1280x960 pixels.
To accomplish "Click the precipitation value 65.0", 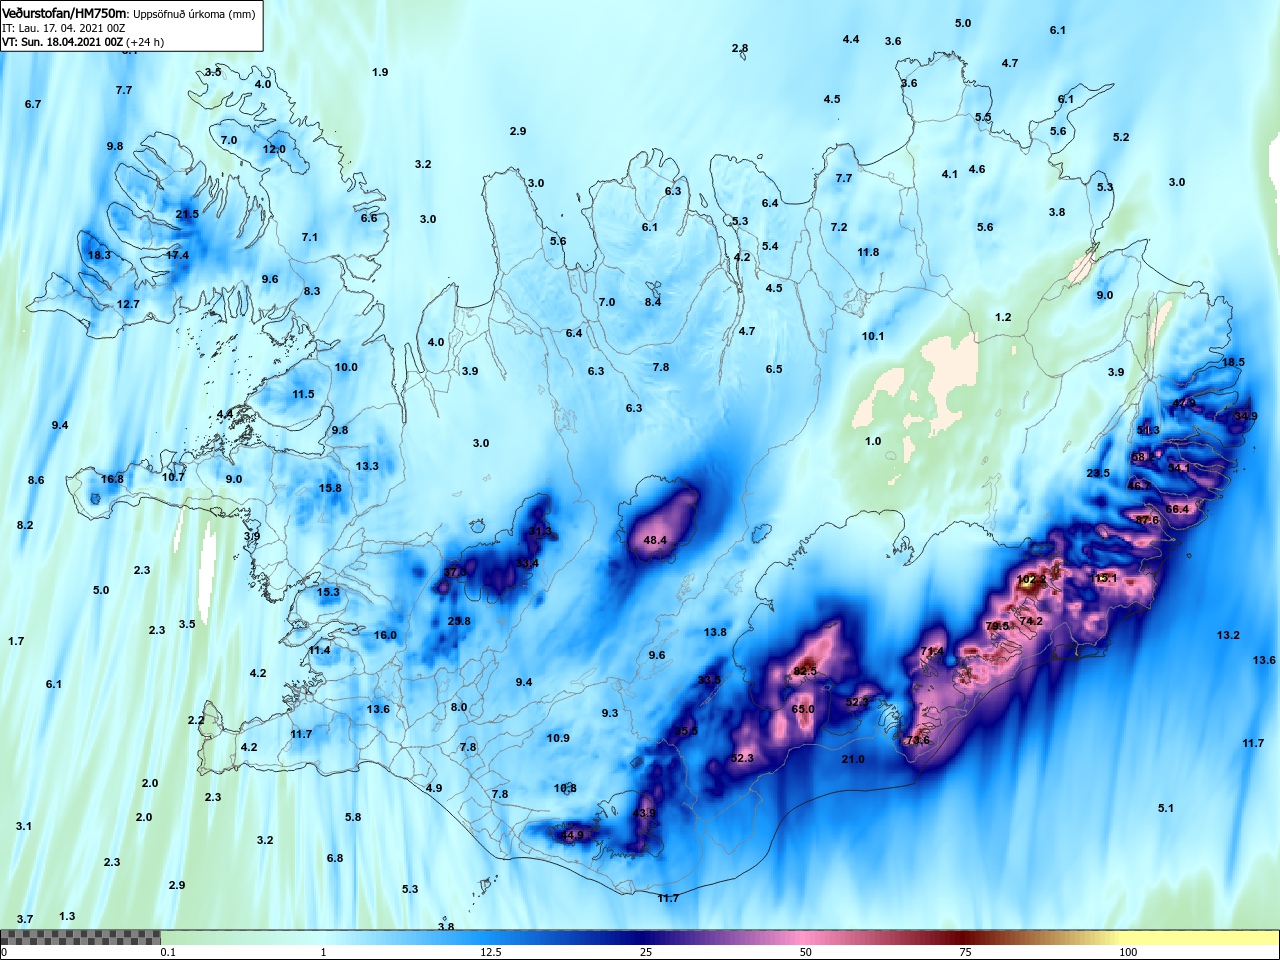I will 803,709.
